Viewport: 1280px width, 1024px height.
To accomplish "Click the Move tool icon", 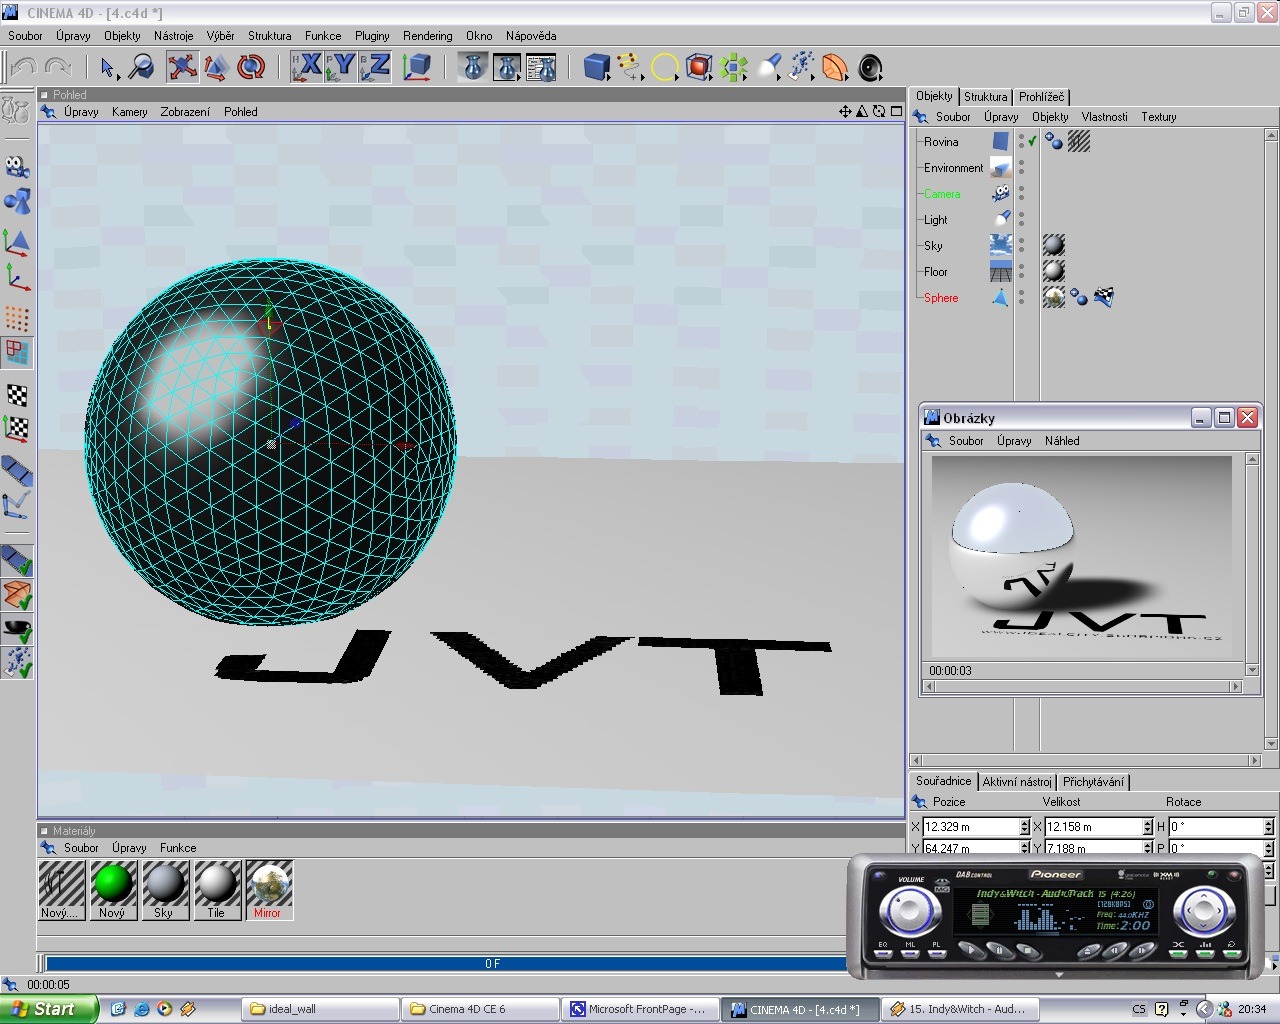I will tap(182, 67).
